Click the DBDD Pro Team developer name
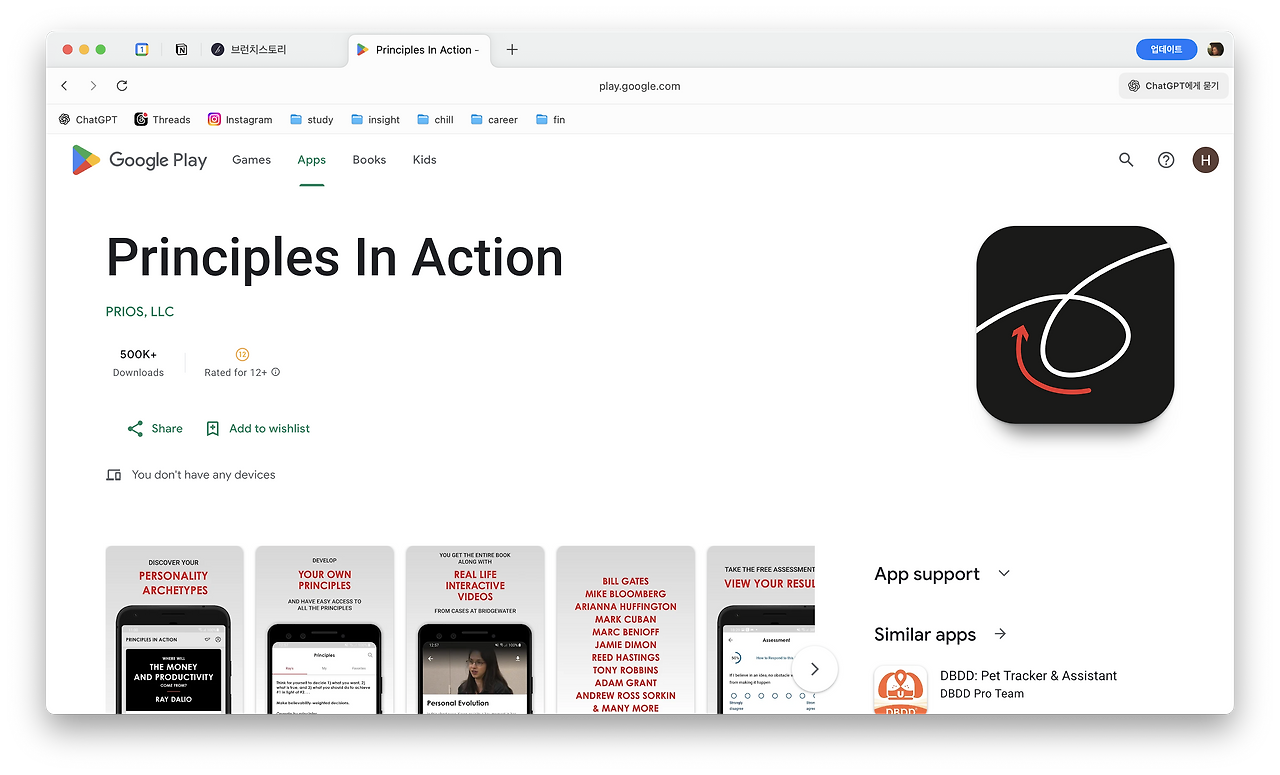The image size is (1280, 775). [982, 694]
